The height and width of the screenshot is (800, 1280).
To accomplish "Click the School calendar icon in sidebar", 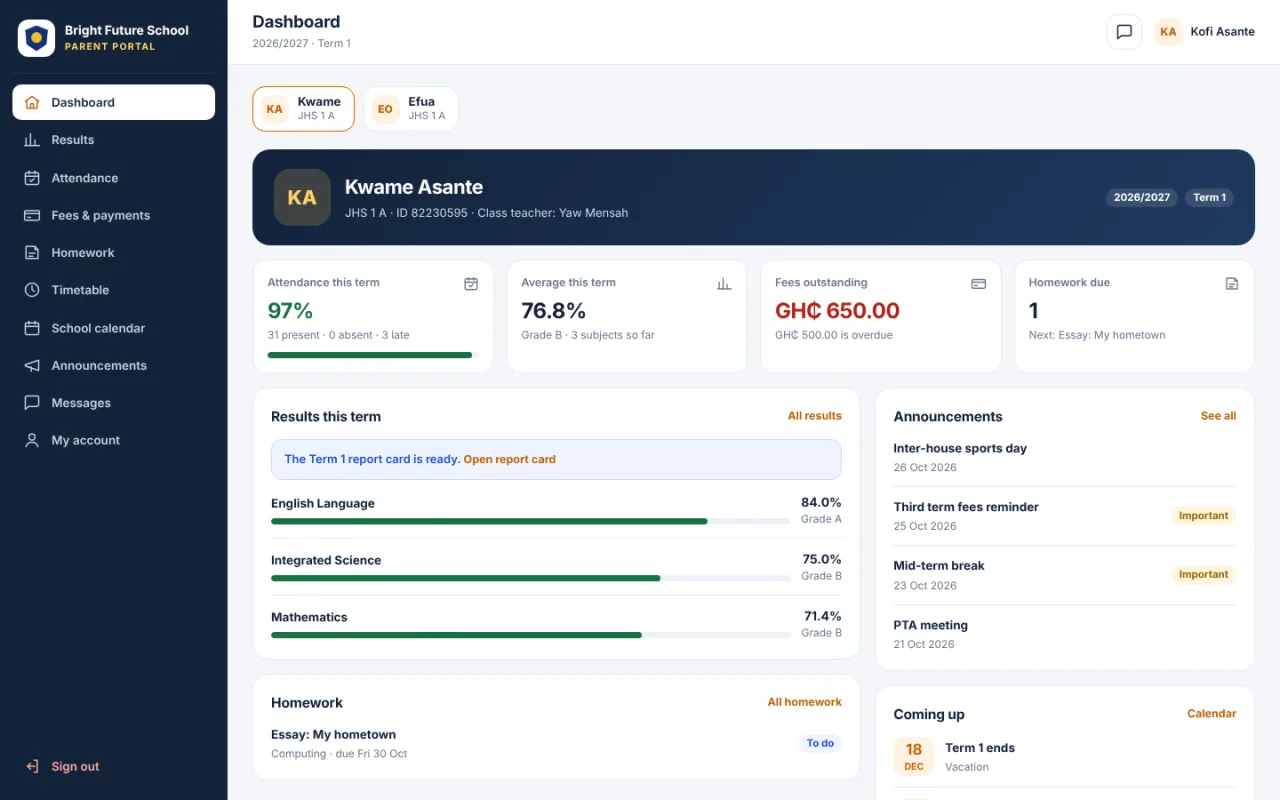I will point(32,328).
